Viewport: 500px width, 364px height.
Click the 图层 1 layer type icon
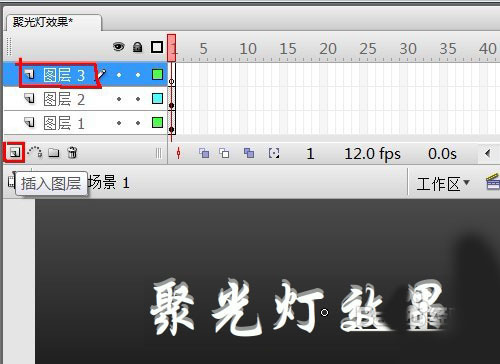30,123
